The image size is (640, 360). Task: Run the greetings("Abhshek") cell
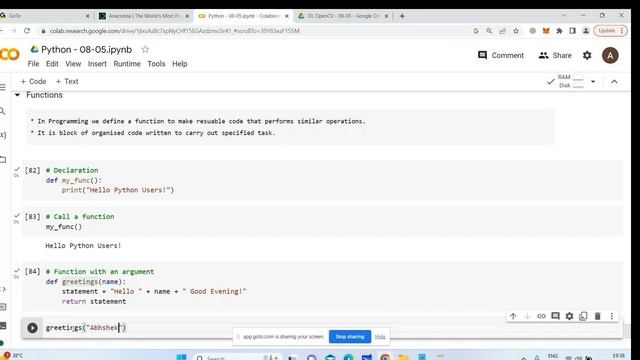click(32, 327)
